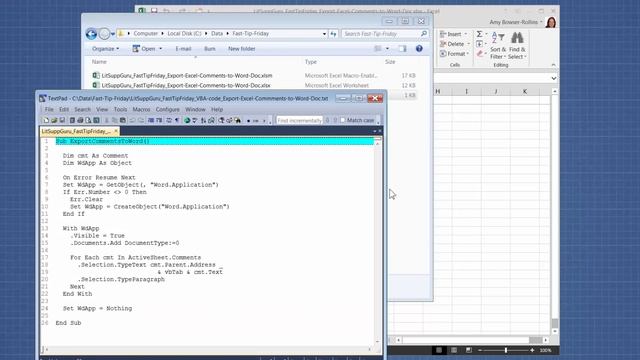Click the Burn button in Explorer toolbar
Screen dimensions: 640x360
coord(209,49)
